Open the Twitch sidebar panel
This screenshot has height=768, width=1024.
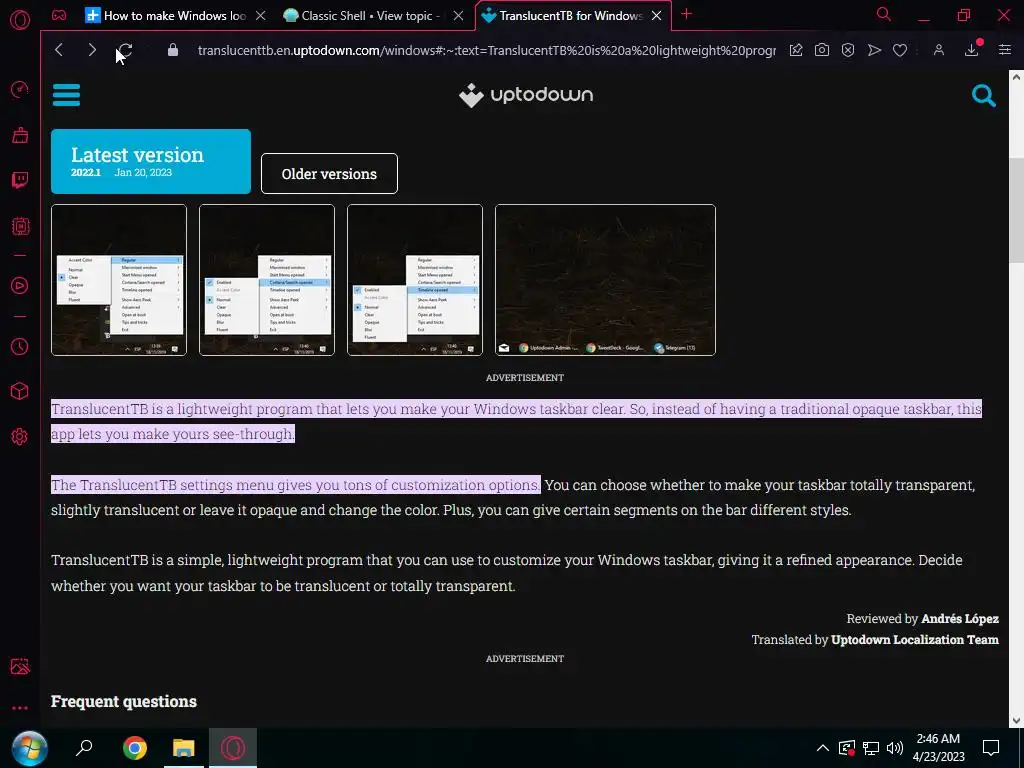tap(20, 180)
